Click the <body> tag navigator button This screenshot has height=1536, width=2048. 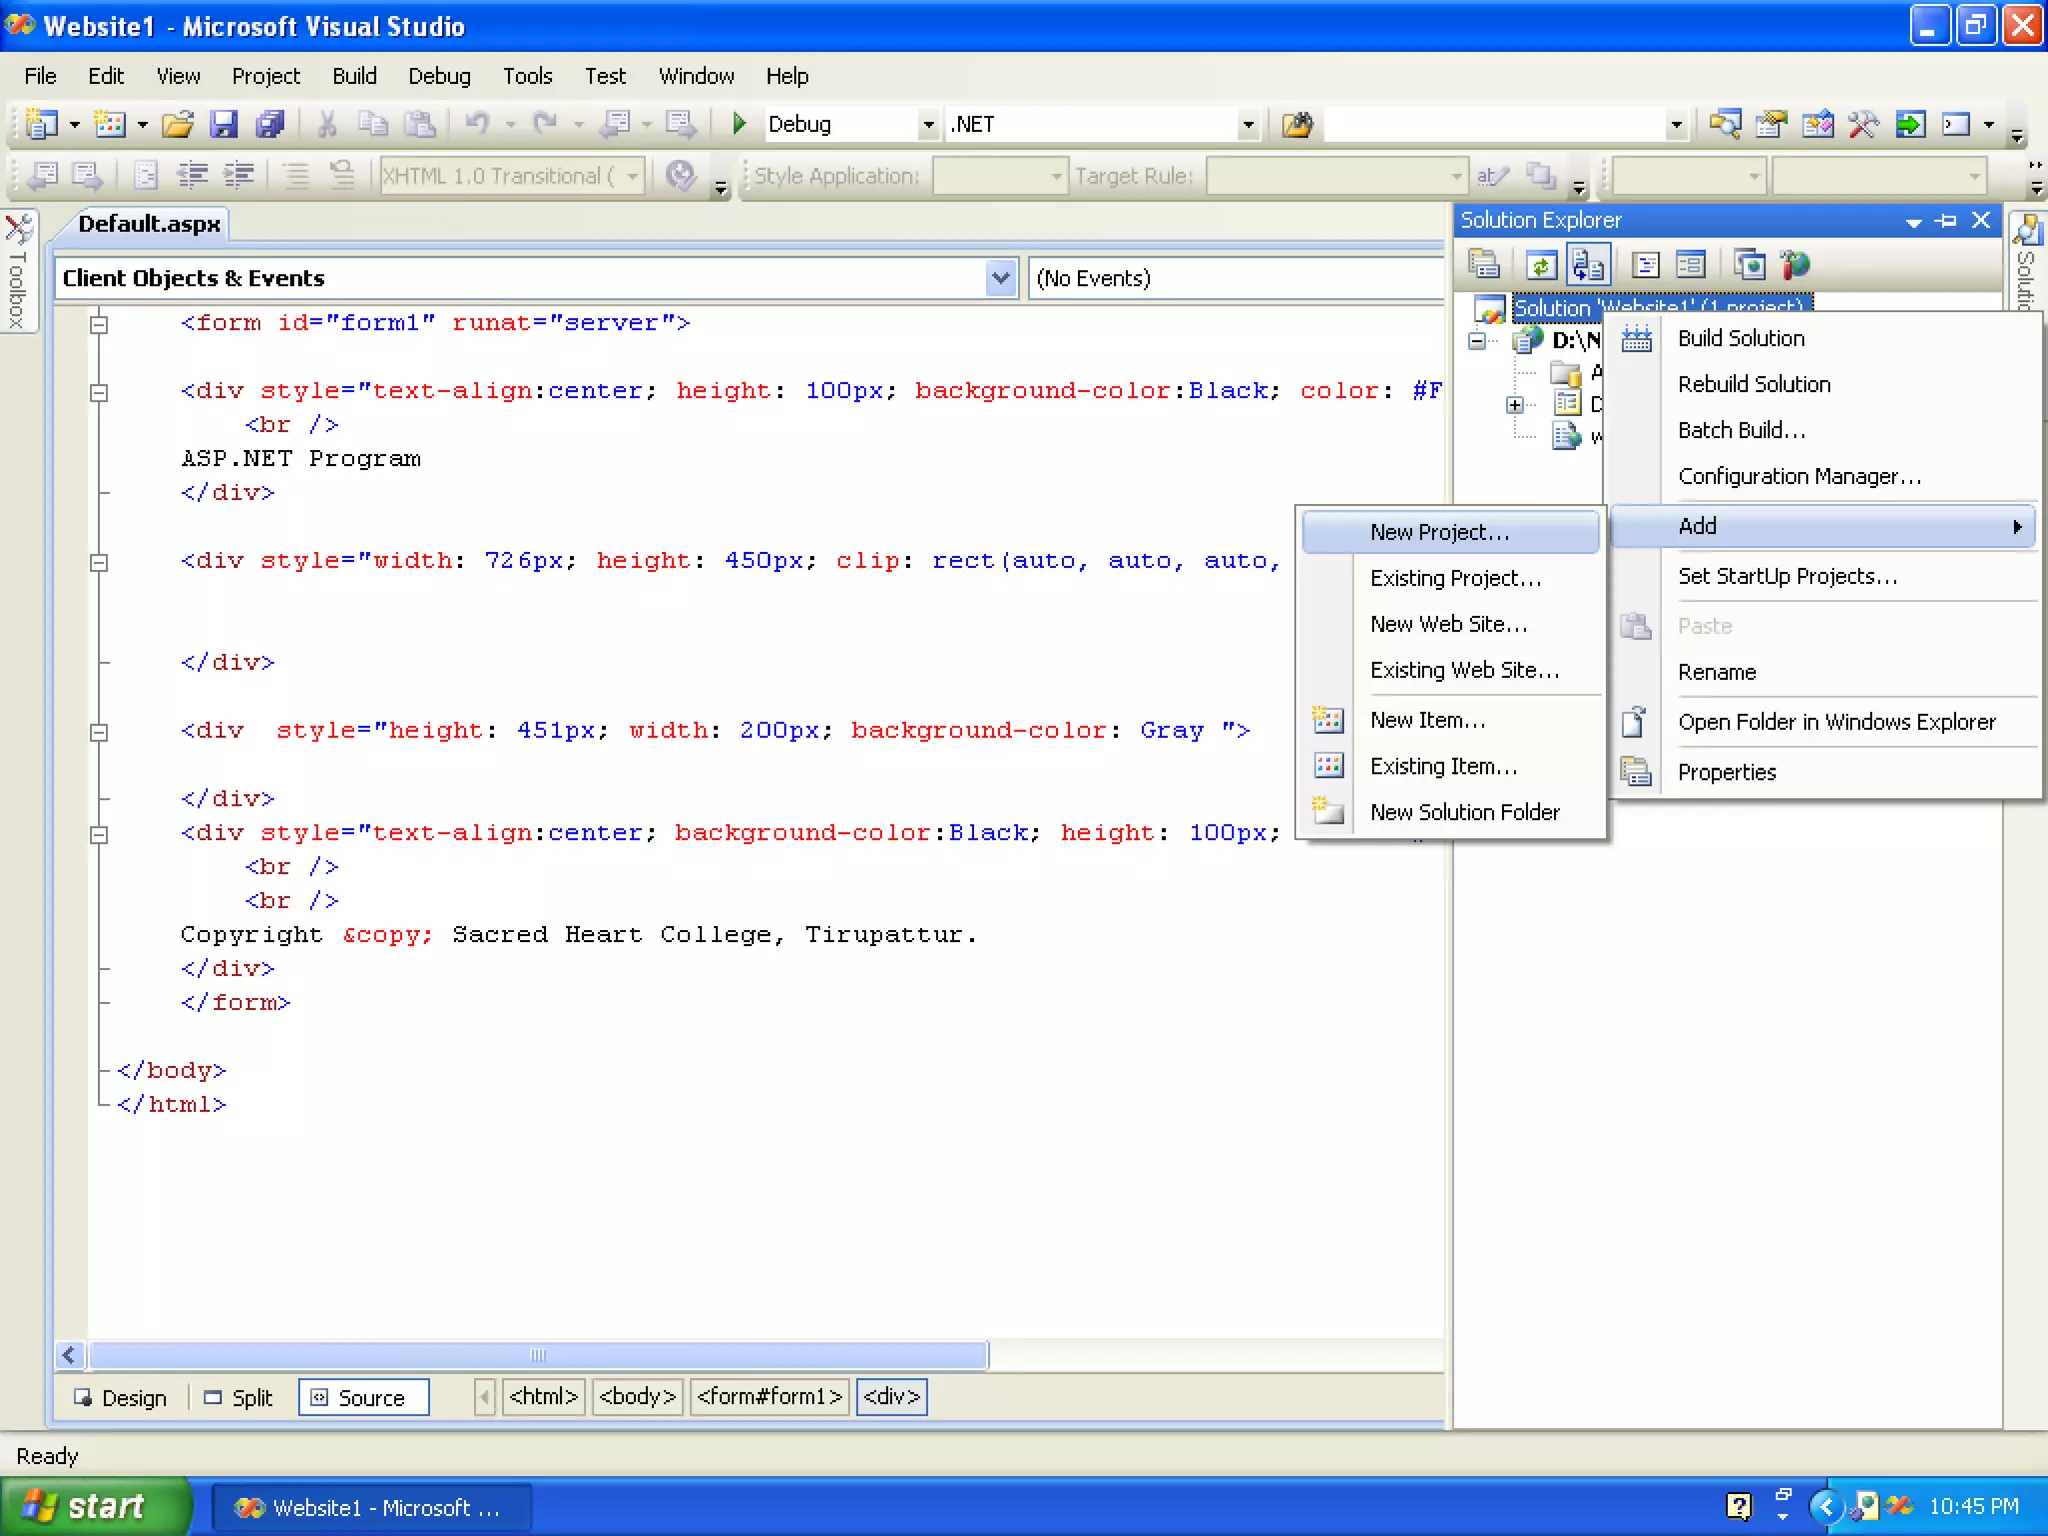pyautogui.click(x=637, y=1396)
